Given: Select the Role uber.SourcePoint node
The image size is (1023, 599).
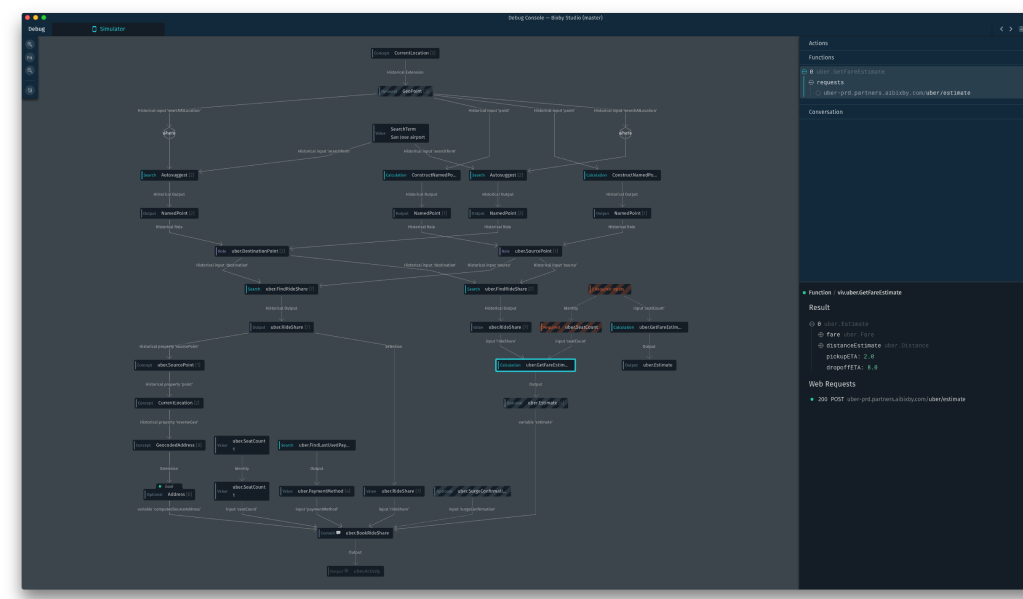Looking at the screenshot, I should pos(530,251).
